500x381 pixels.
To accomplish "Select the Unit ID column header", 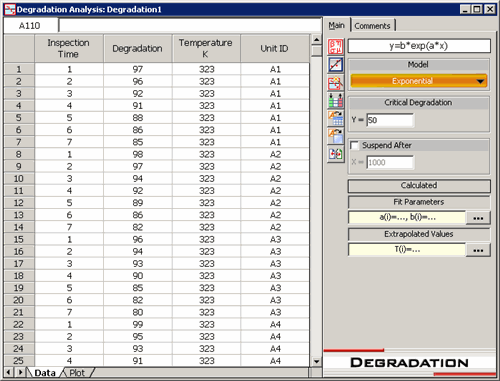I will click(275, 49).
